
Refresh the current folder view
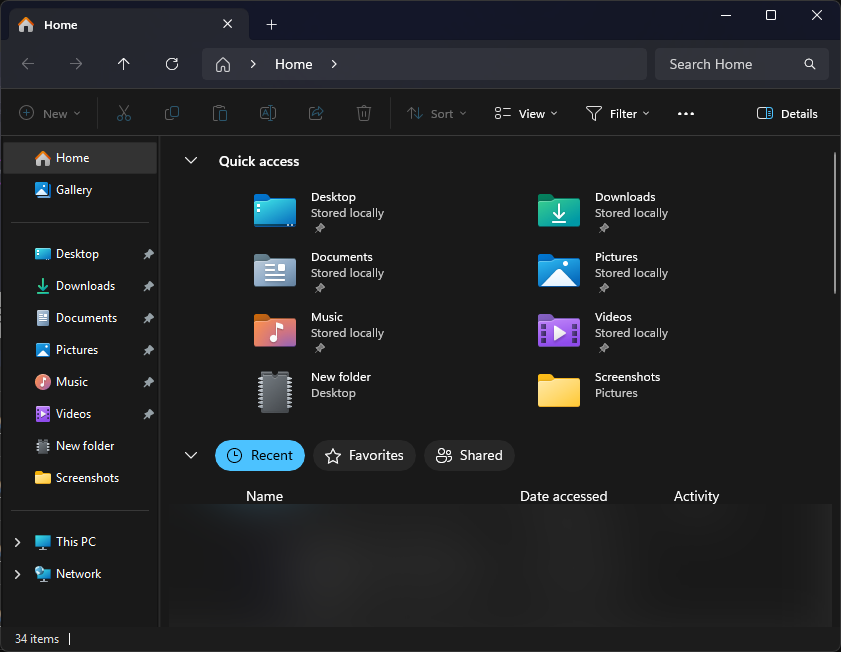click(172, 64)
